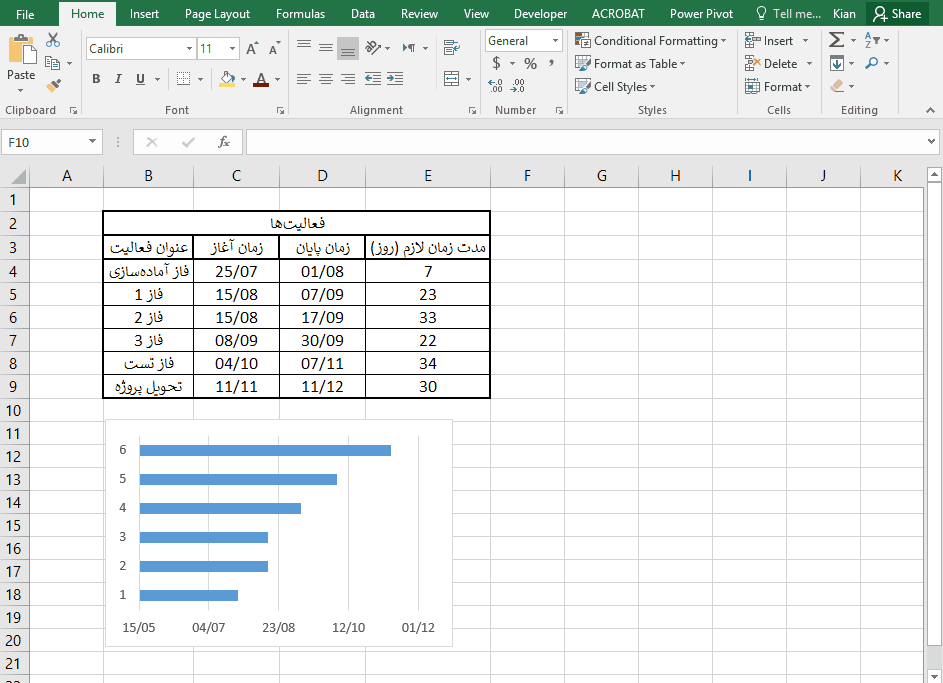Toggle Center horizontal alignment
Screen dimensions: 943x683
tap(326, 79)
